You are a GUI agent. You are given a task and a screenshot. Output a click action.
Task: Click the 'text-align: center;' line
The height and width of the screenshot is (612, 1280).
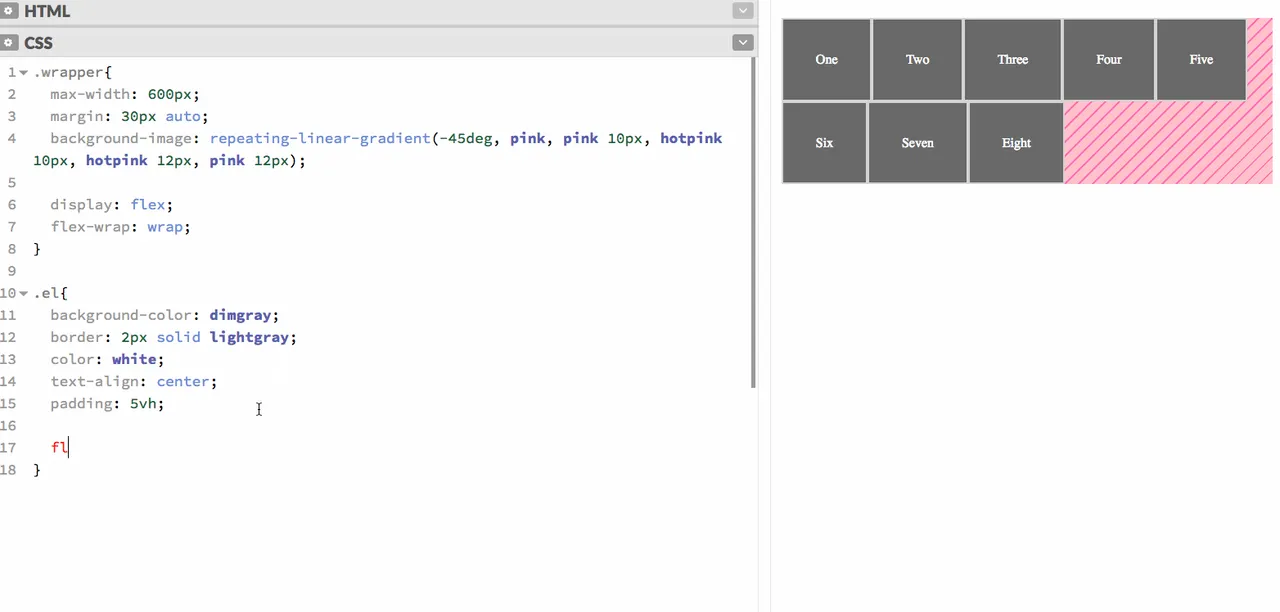pyautogui.click(x=134, y=381)
